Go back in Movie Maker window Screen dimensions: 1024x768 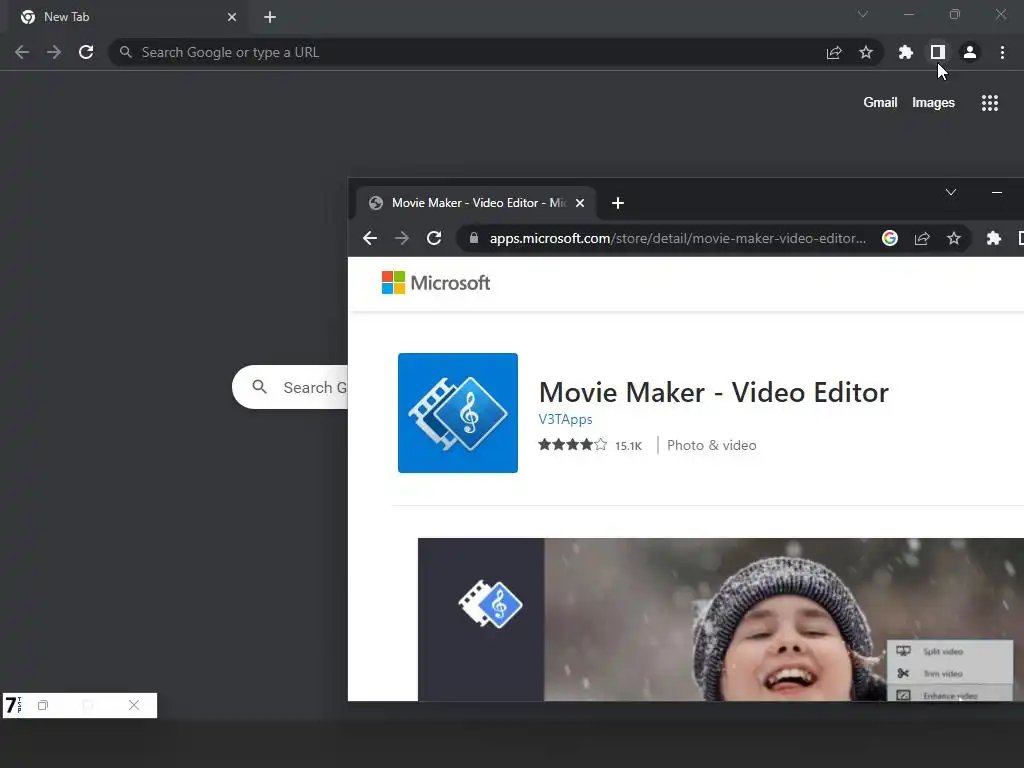coord(370,238)
